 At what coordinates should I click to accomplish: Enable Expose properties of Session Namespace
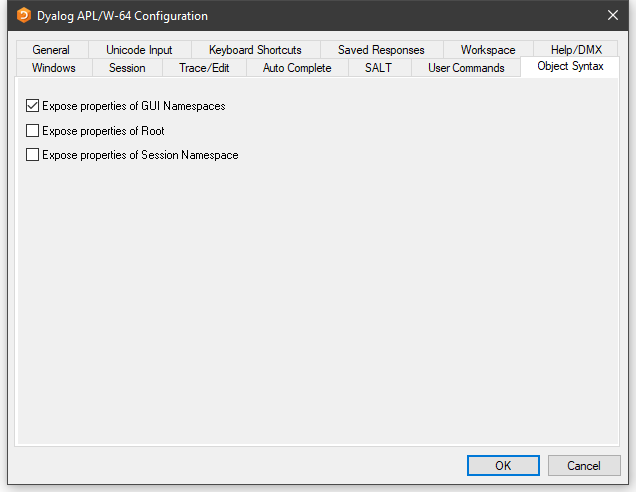(x=33, y=155)
